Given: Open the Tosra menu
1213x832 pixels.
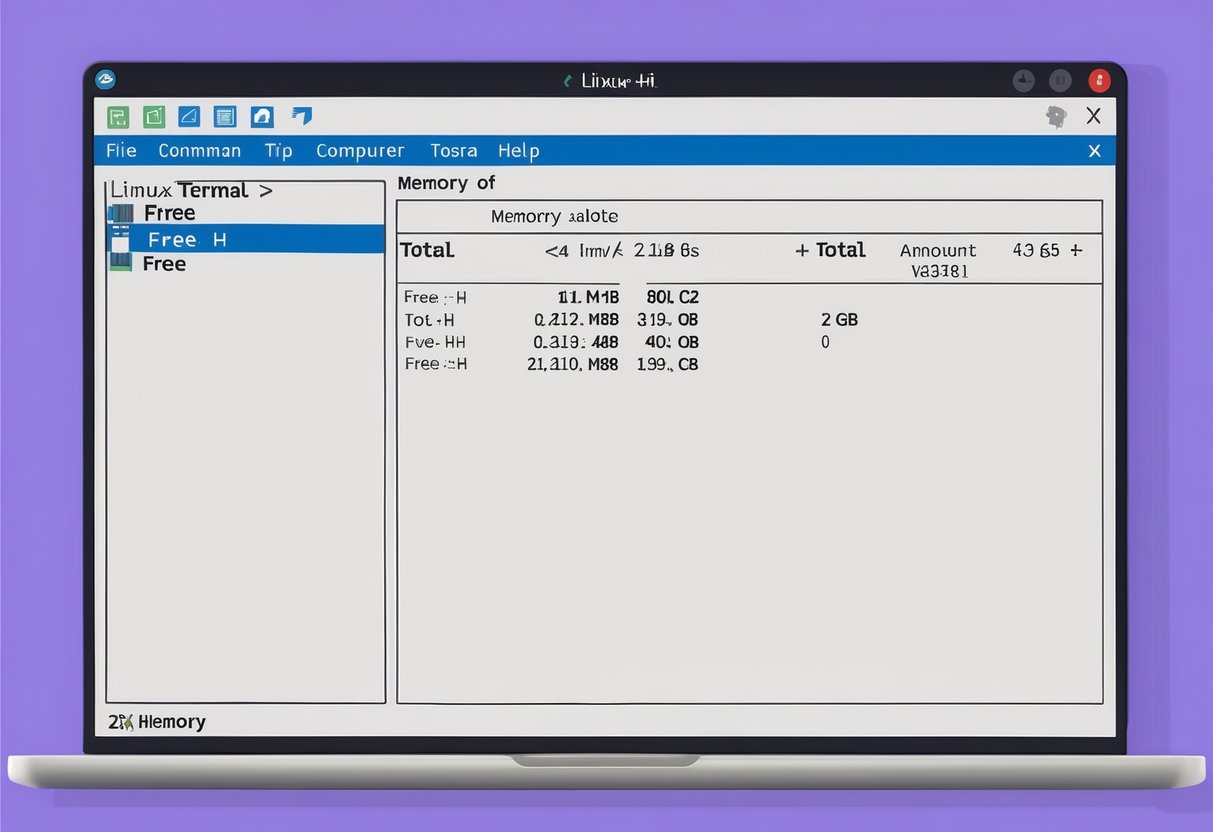Looking at the screenshot, I should [x=453, y=150].
